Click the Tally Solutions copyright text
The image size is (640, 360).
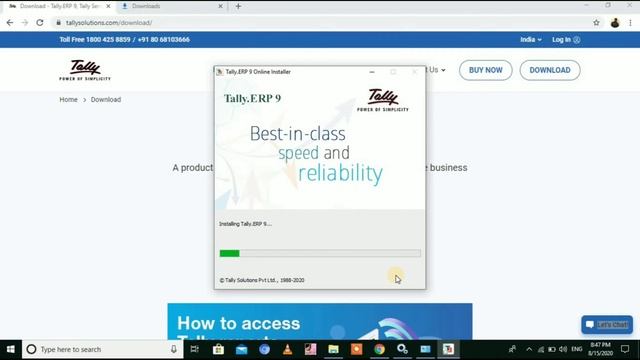(262, 280)
